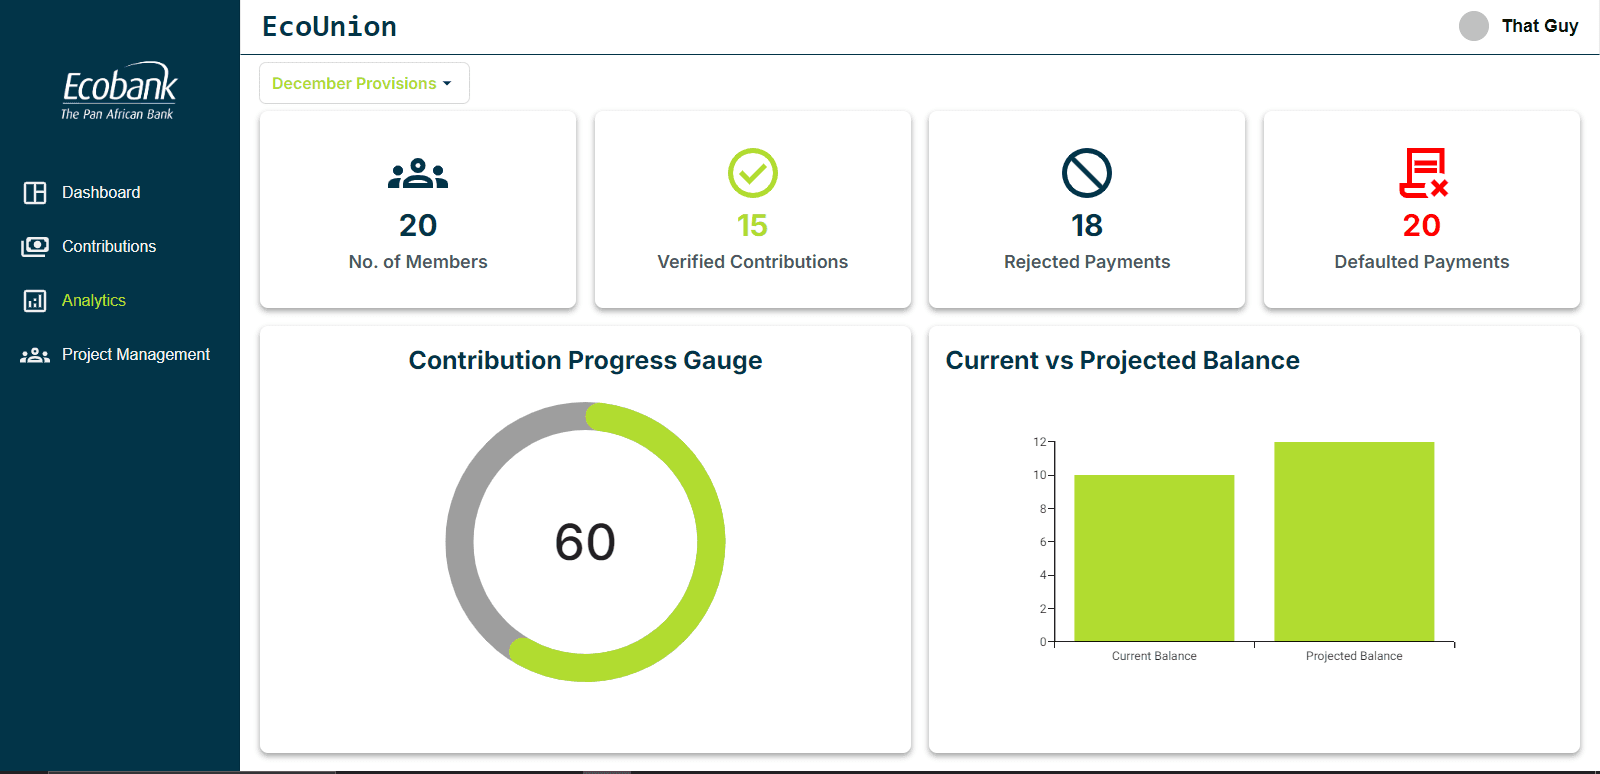Go to Contributions page

[x=109, y=246]
